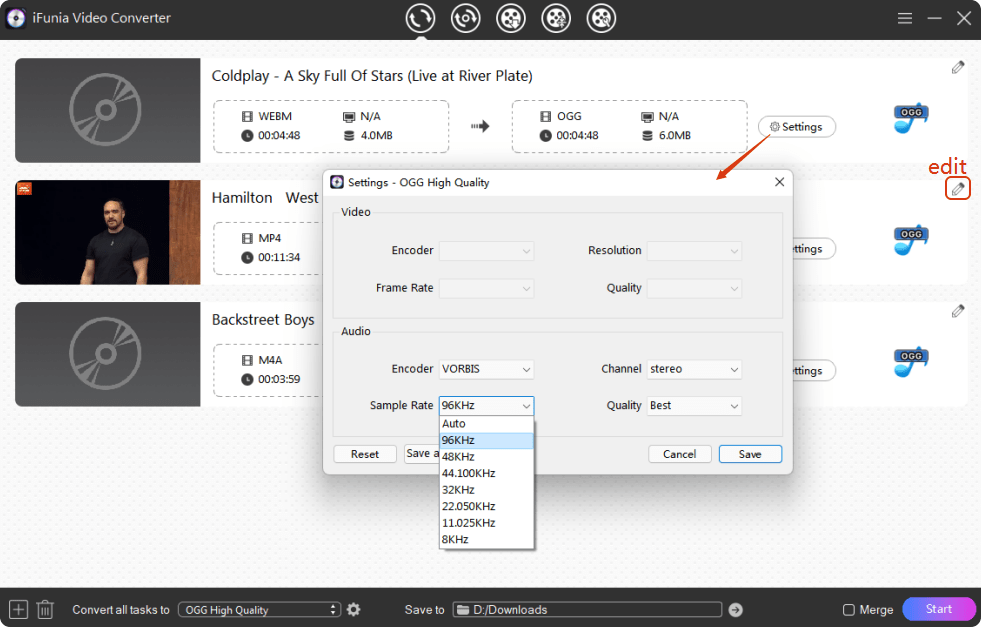Click the trash bin delete icon

[45, 609]
